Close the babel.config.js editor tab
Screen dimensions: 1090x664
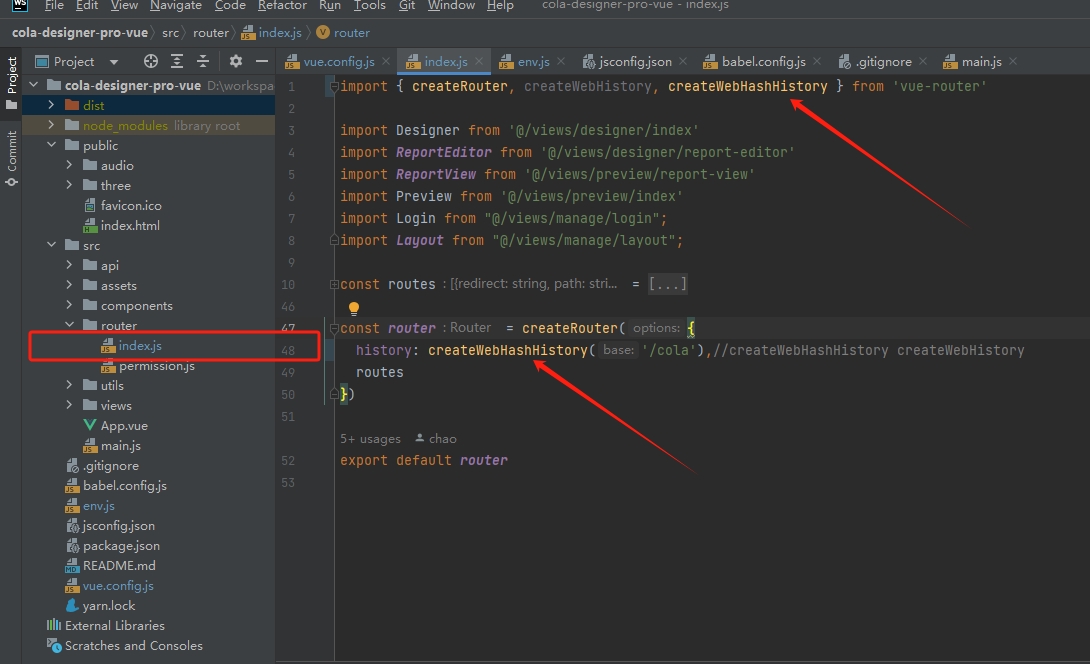coord(816,62)
